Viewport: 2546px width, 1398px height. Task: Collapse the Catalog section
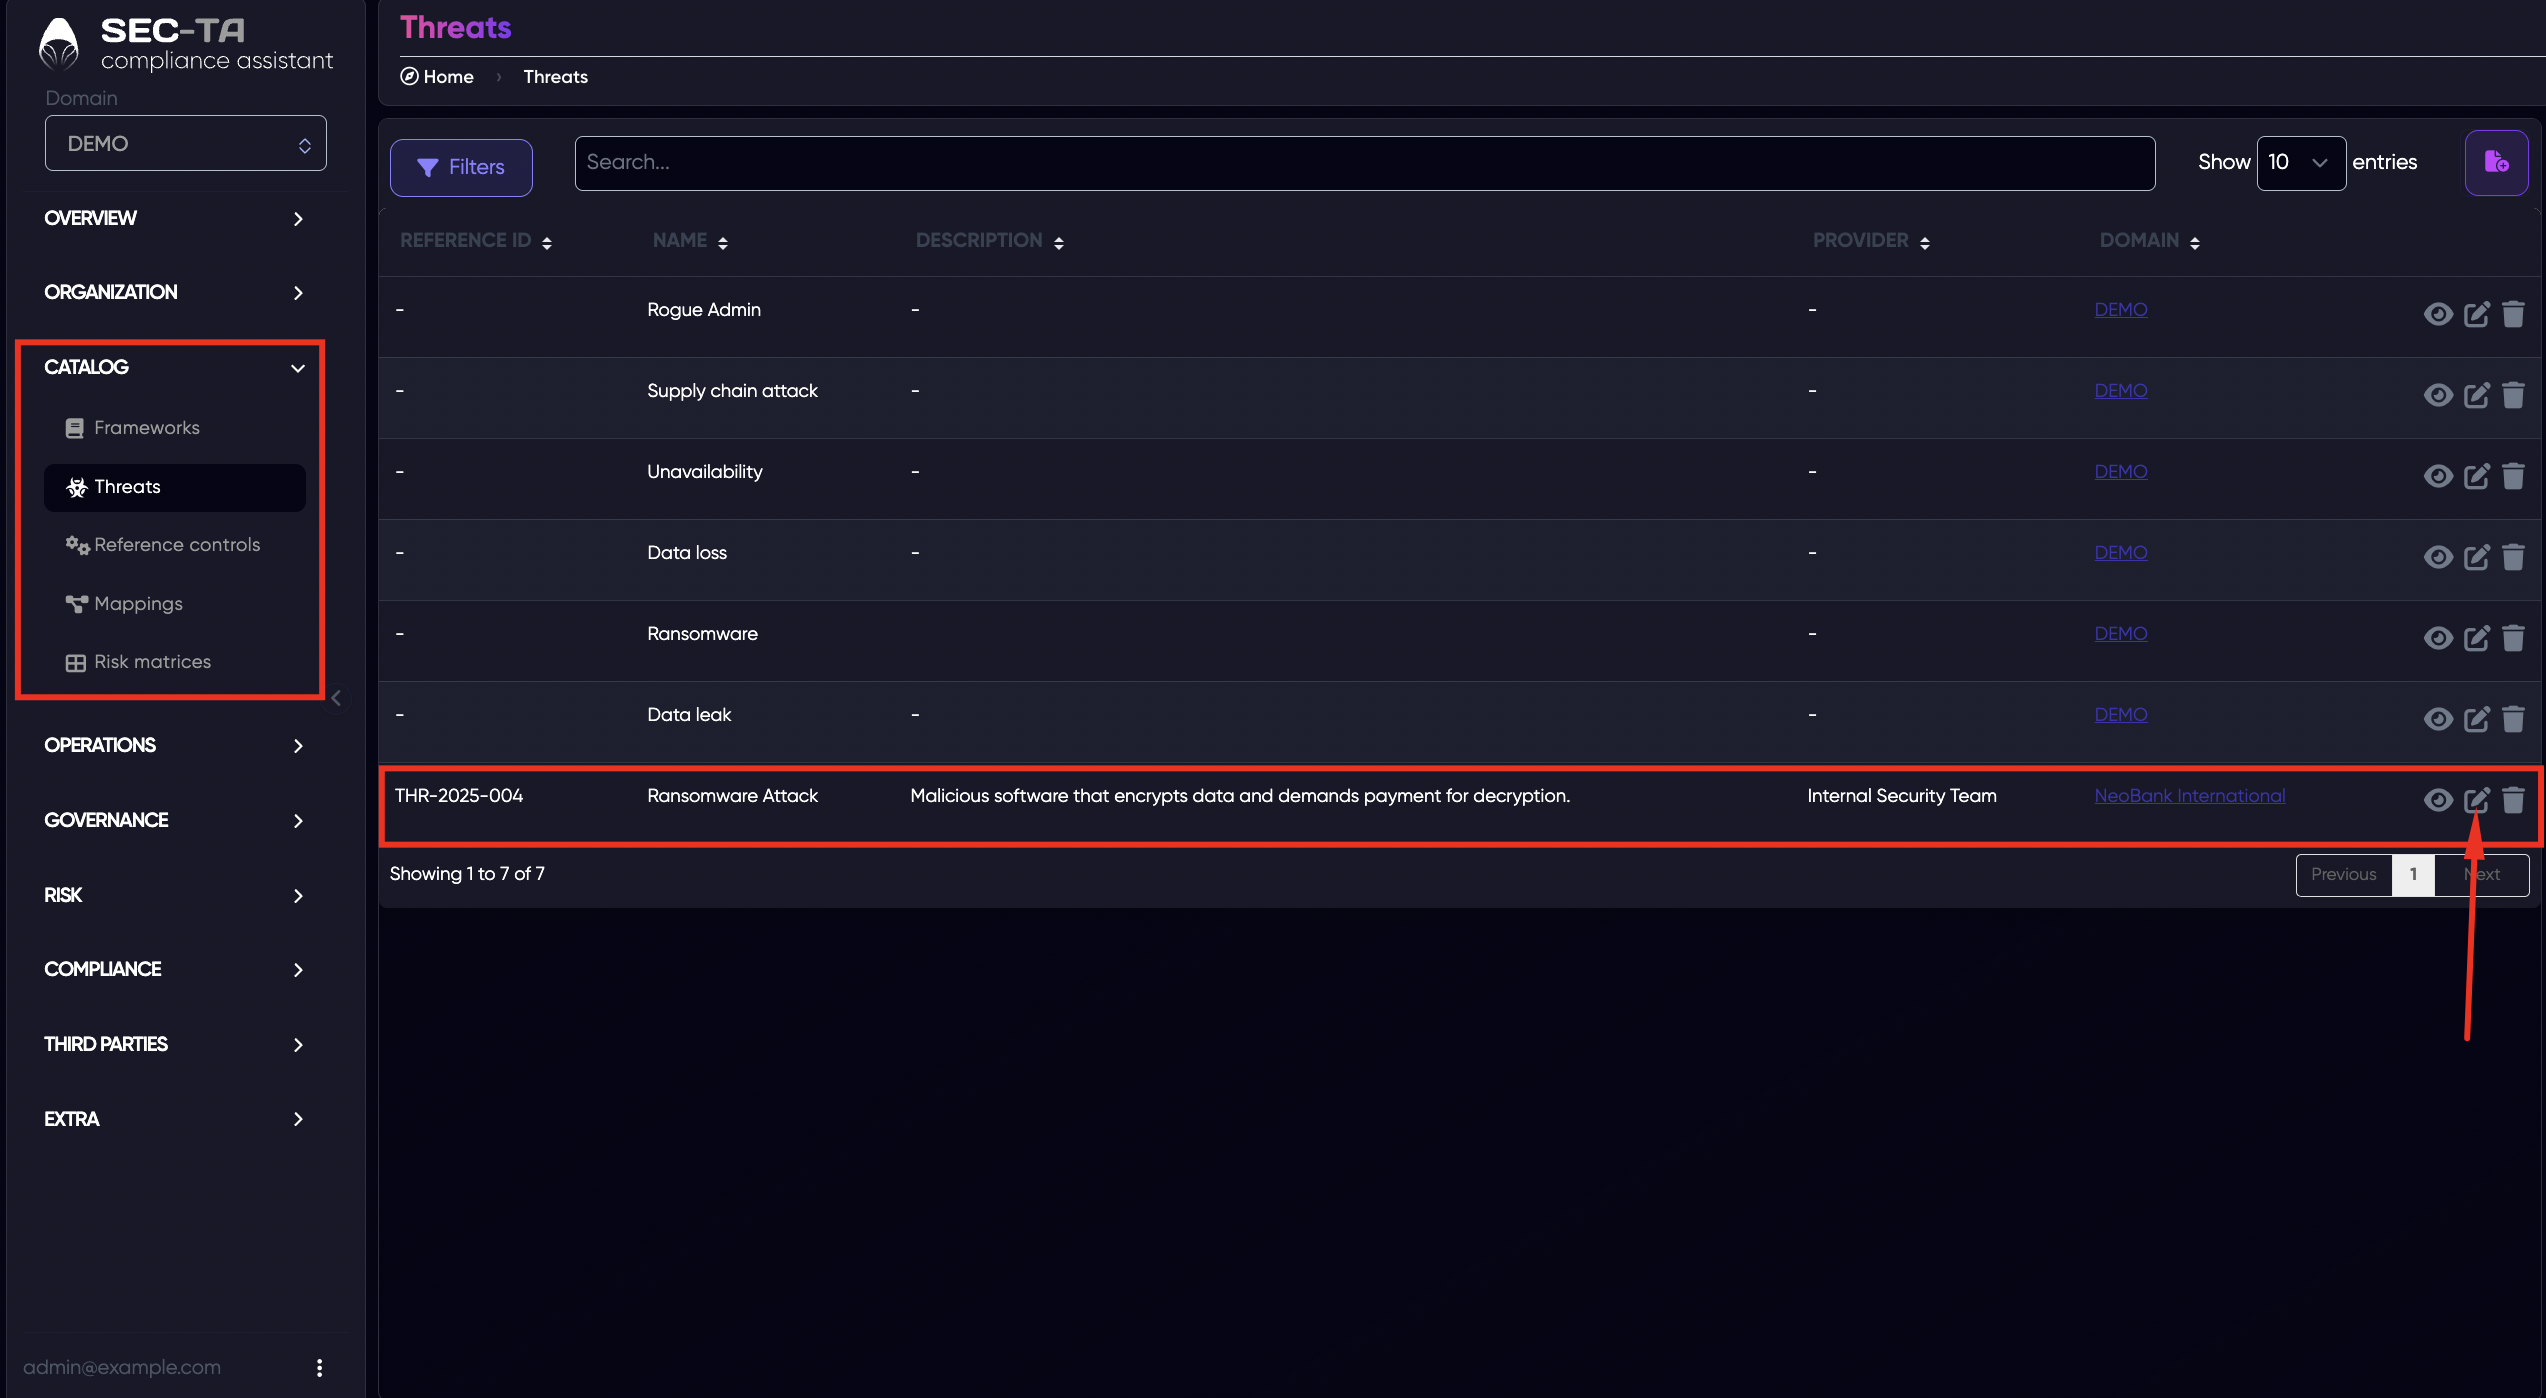pyautogui.click(x=174, y=367)
